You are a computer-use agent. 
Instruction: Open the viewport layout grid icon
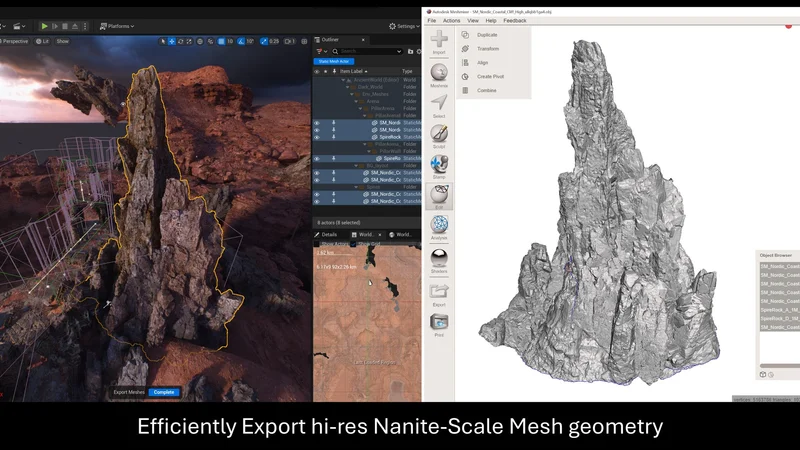click(x=304, y=41)
